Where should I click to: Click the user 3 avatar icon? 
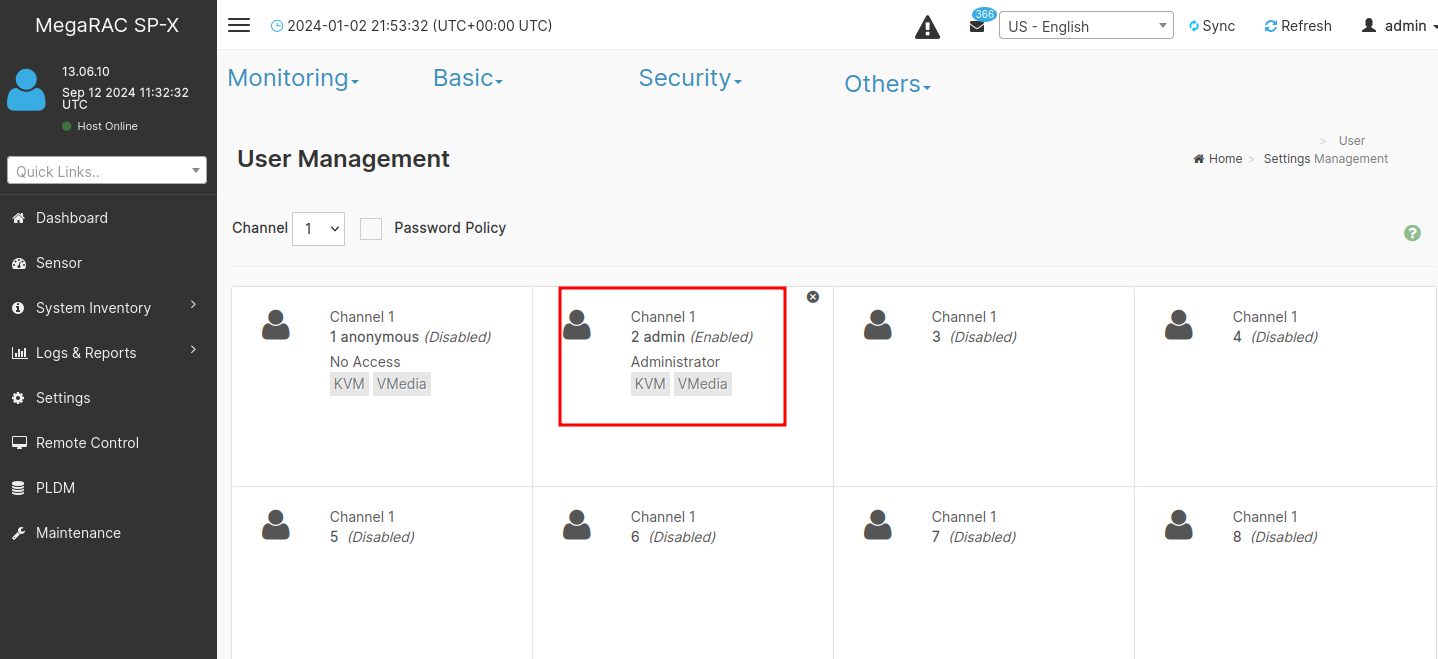[878, 325]
